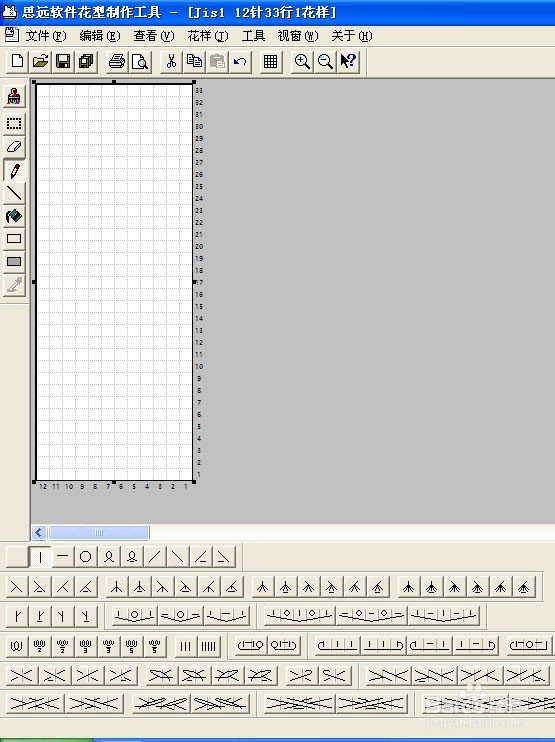Click the grayed-out eyedropper tool
The width and height of the screenshot is (555, 742).
(14, 284)
